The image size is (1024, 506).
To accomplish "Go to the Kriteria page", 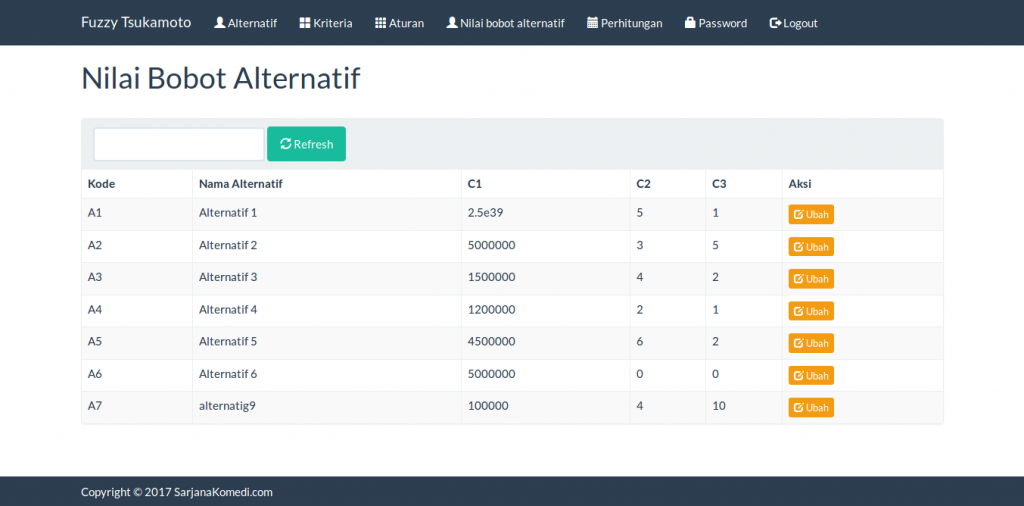I will pyautogui.click(x=326, y=23).
